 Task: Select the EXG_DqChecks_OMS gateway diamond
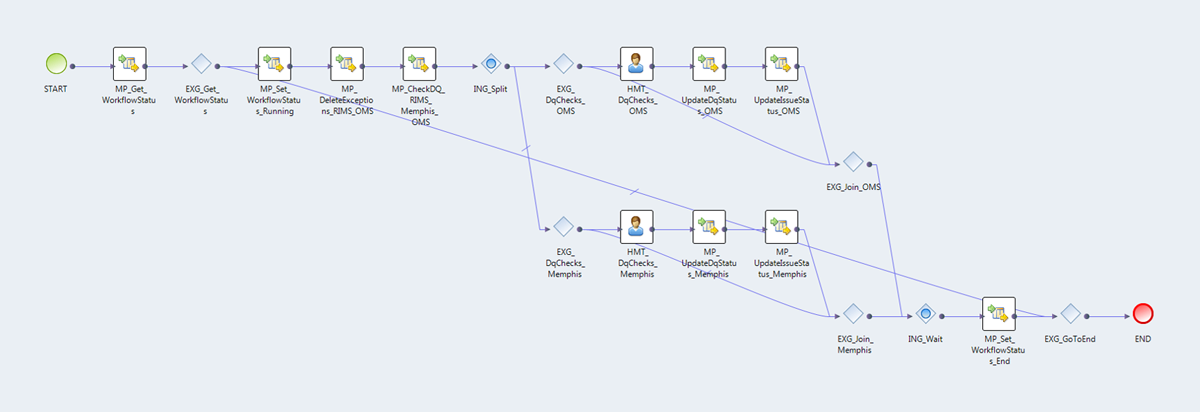coord(563,64)
